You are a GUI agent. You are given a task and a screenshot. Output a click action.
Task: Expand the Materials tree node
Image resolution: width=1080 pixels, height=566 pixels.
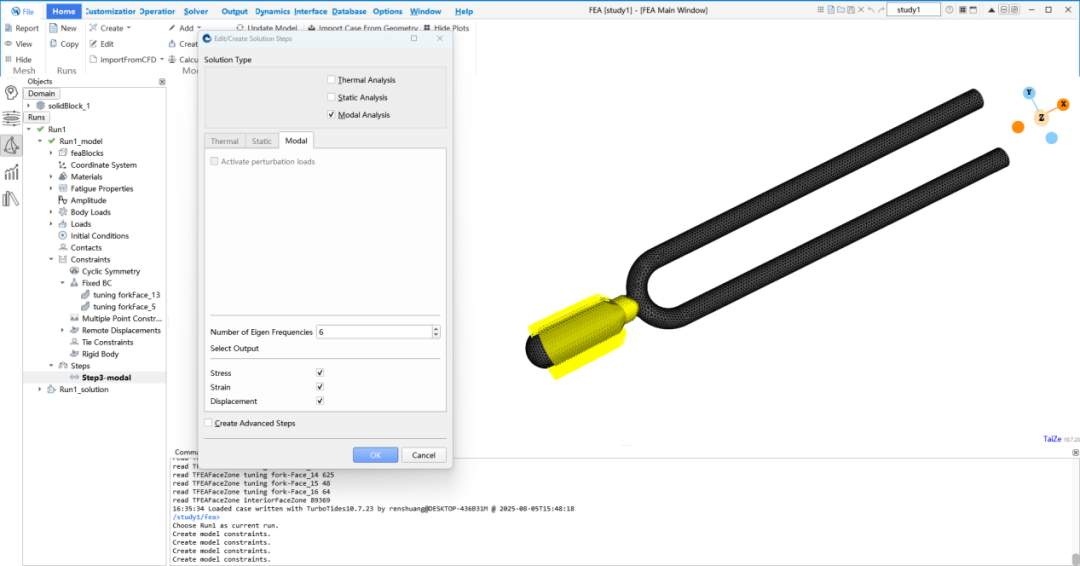(51, 177)
